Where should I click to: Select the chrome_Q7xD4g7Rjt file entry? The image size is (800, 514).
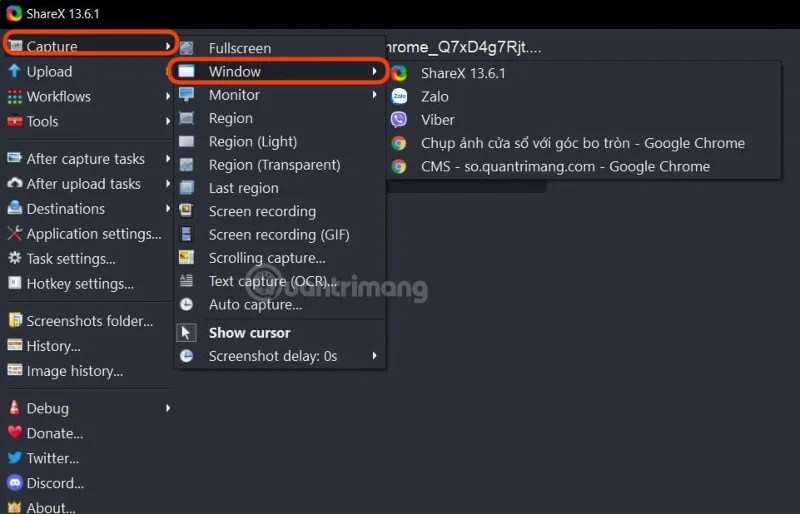click(x=463, y=47)
